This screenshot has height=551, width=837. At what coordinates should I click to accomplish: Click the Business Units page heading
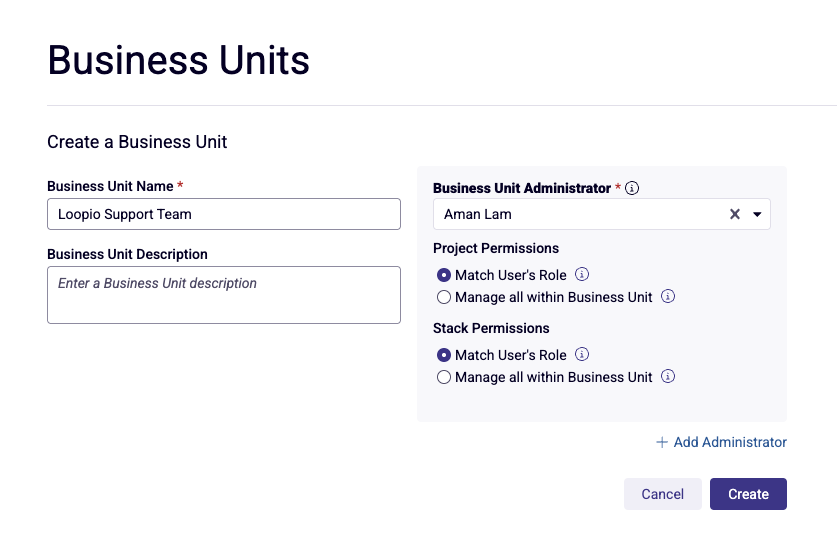click(x=178, y=60)
